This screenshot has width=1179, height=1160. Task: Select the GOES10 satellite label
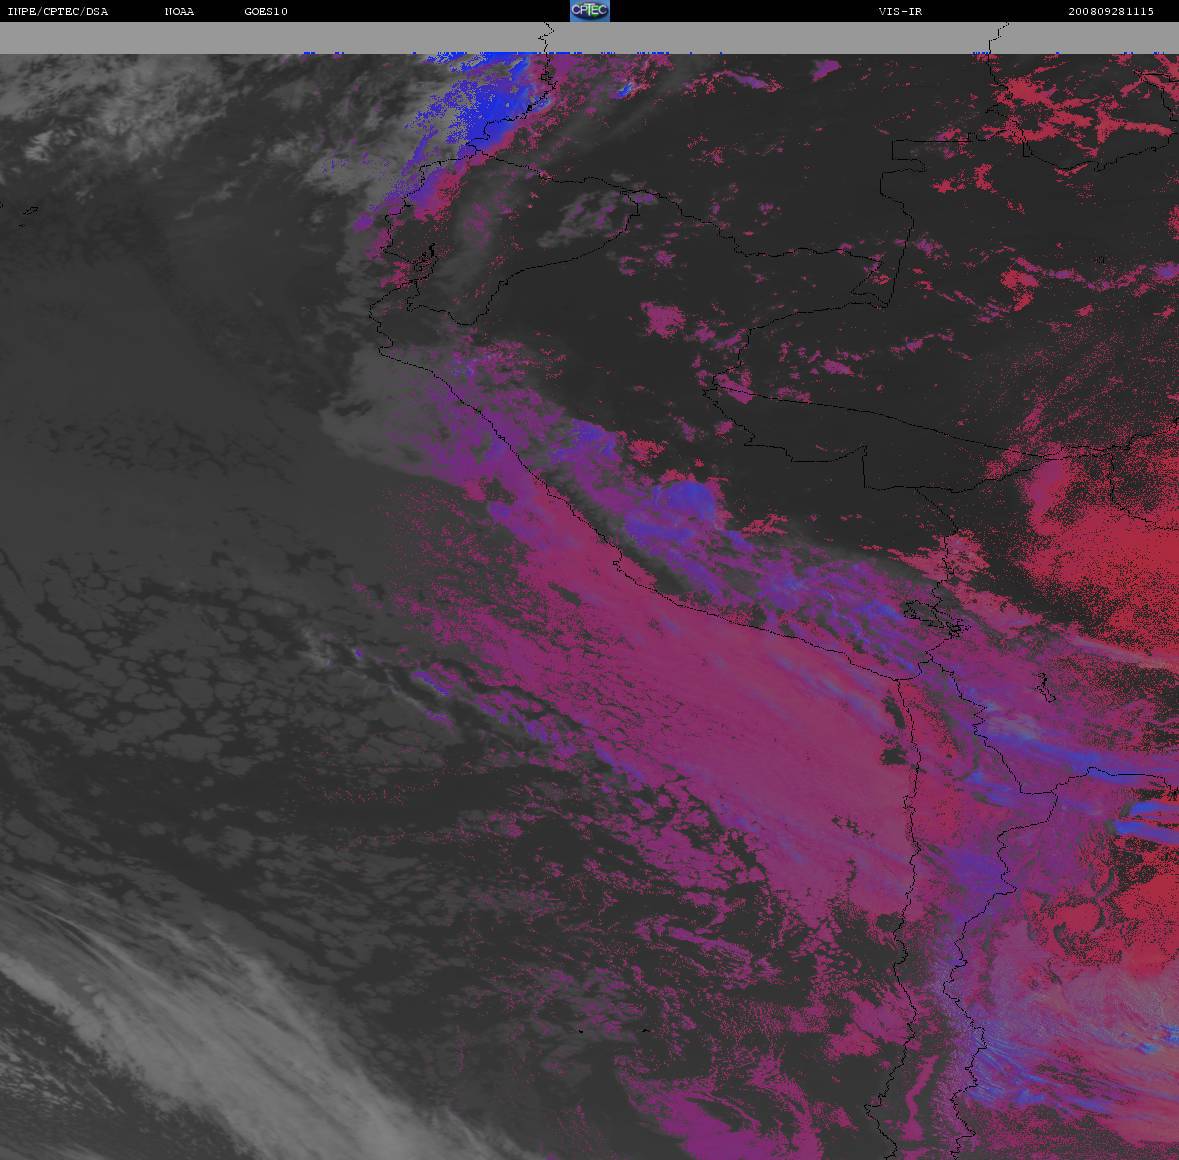coord(266,11)
